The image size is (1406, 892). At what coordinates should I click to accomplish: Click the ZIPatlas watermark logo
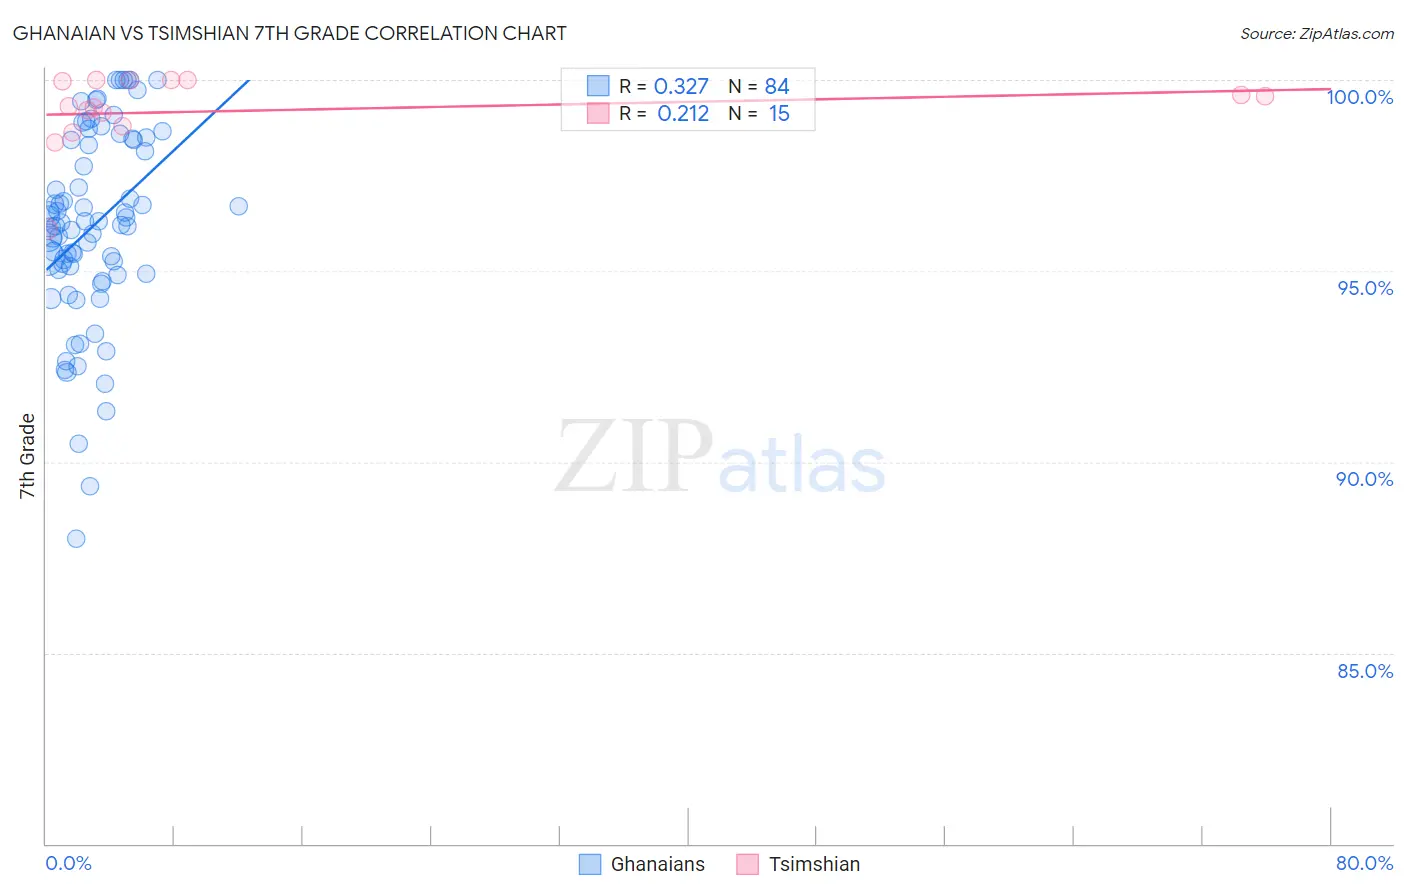point(720,458)
